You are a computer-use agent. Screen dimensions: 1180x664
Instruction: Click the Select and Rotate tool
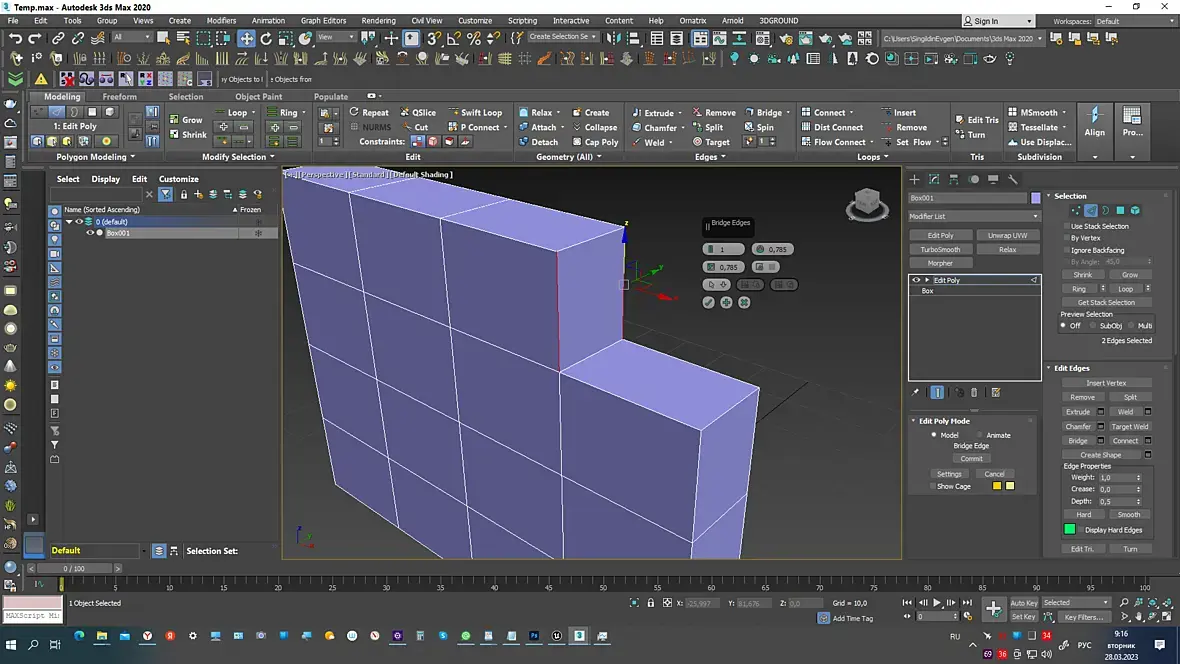pos(267,38)
